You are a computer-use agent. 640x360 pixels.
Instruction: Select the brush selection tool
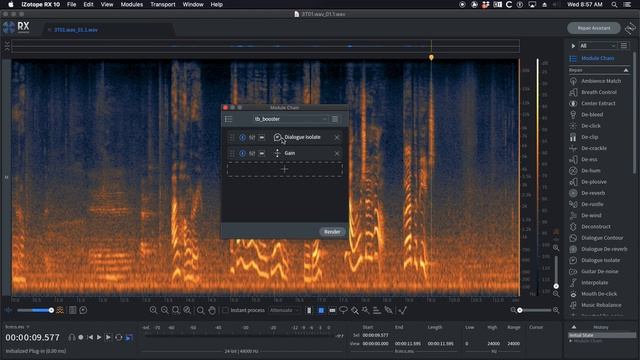(355, 311)
